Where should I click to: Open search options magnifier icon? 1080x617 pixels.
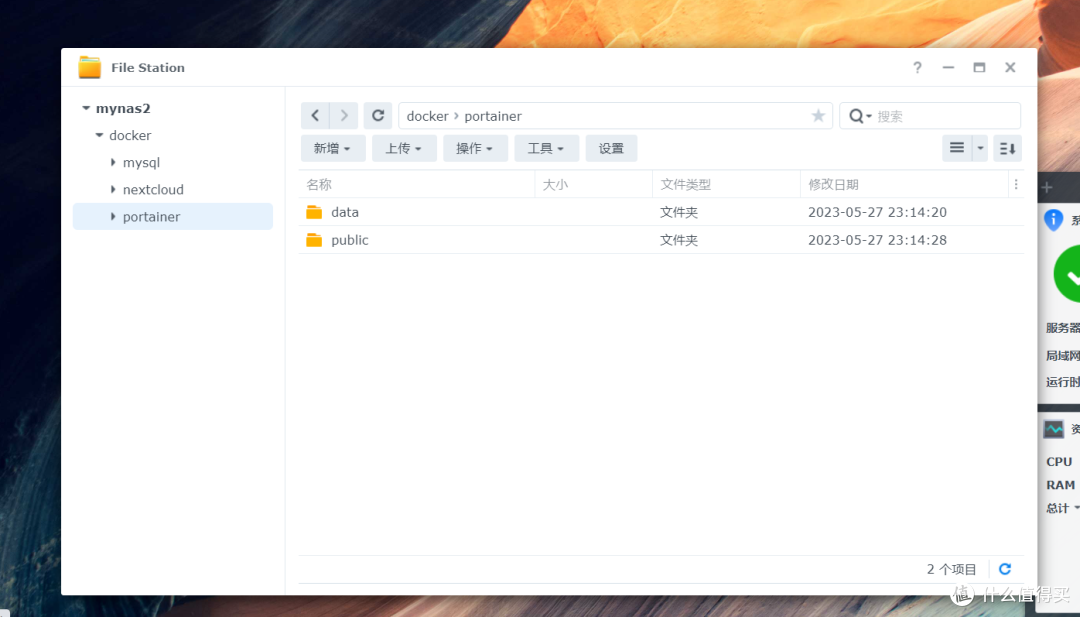(x=860, y=116)
